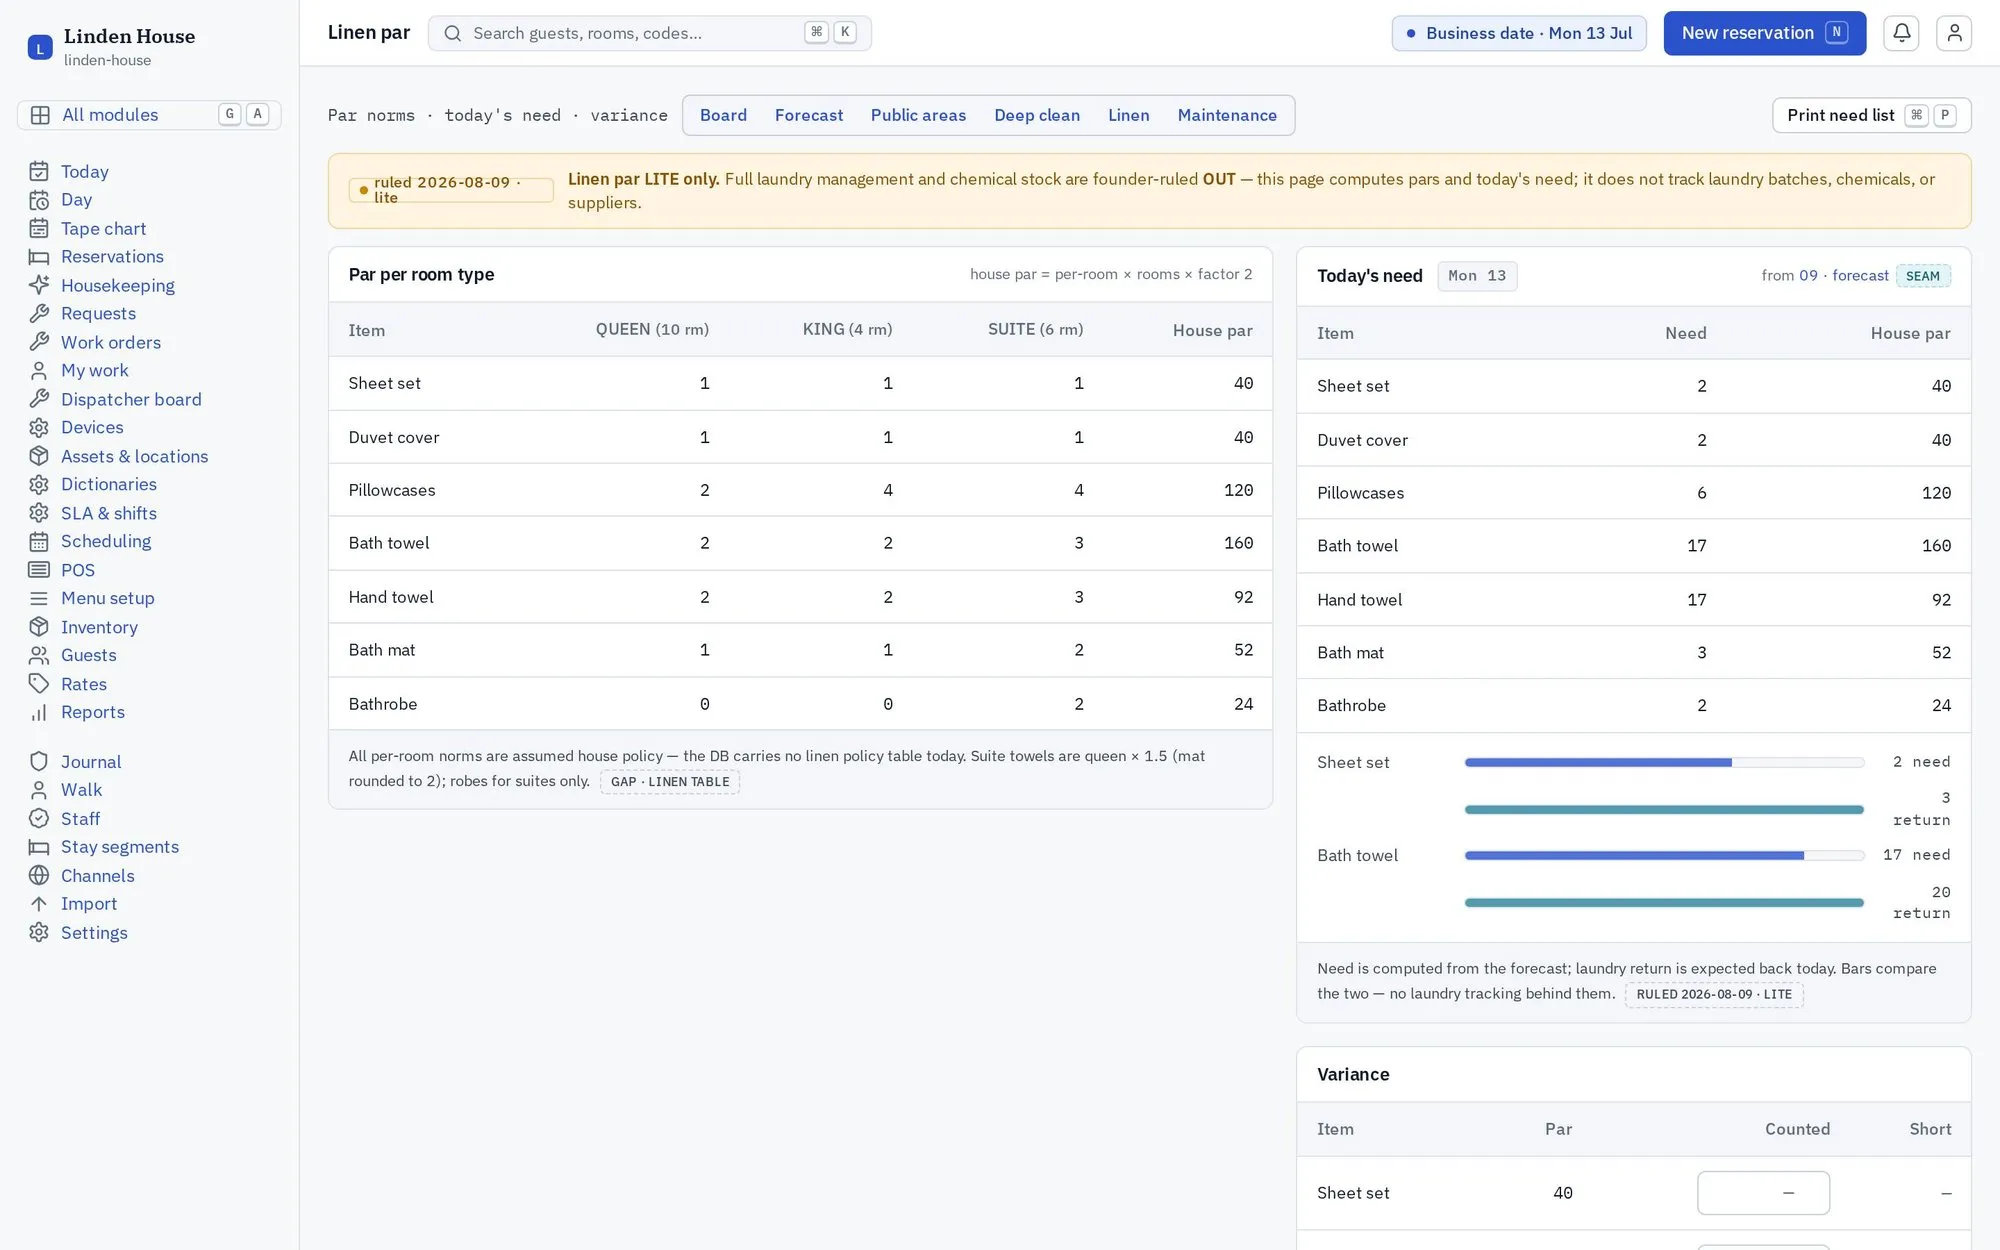
Task: Click the Rates tag icon
Action: click(x=39, y=684)
